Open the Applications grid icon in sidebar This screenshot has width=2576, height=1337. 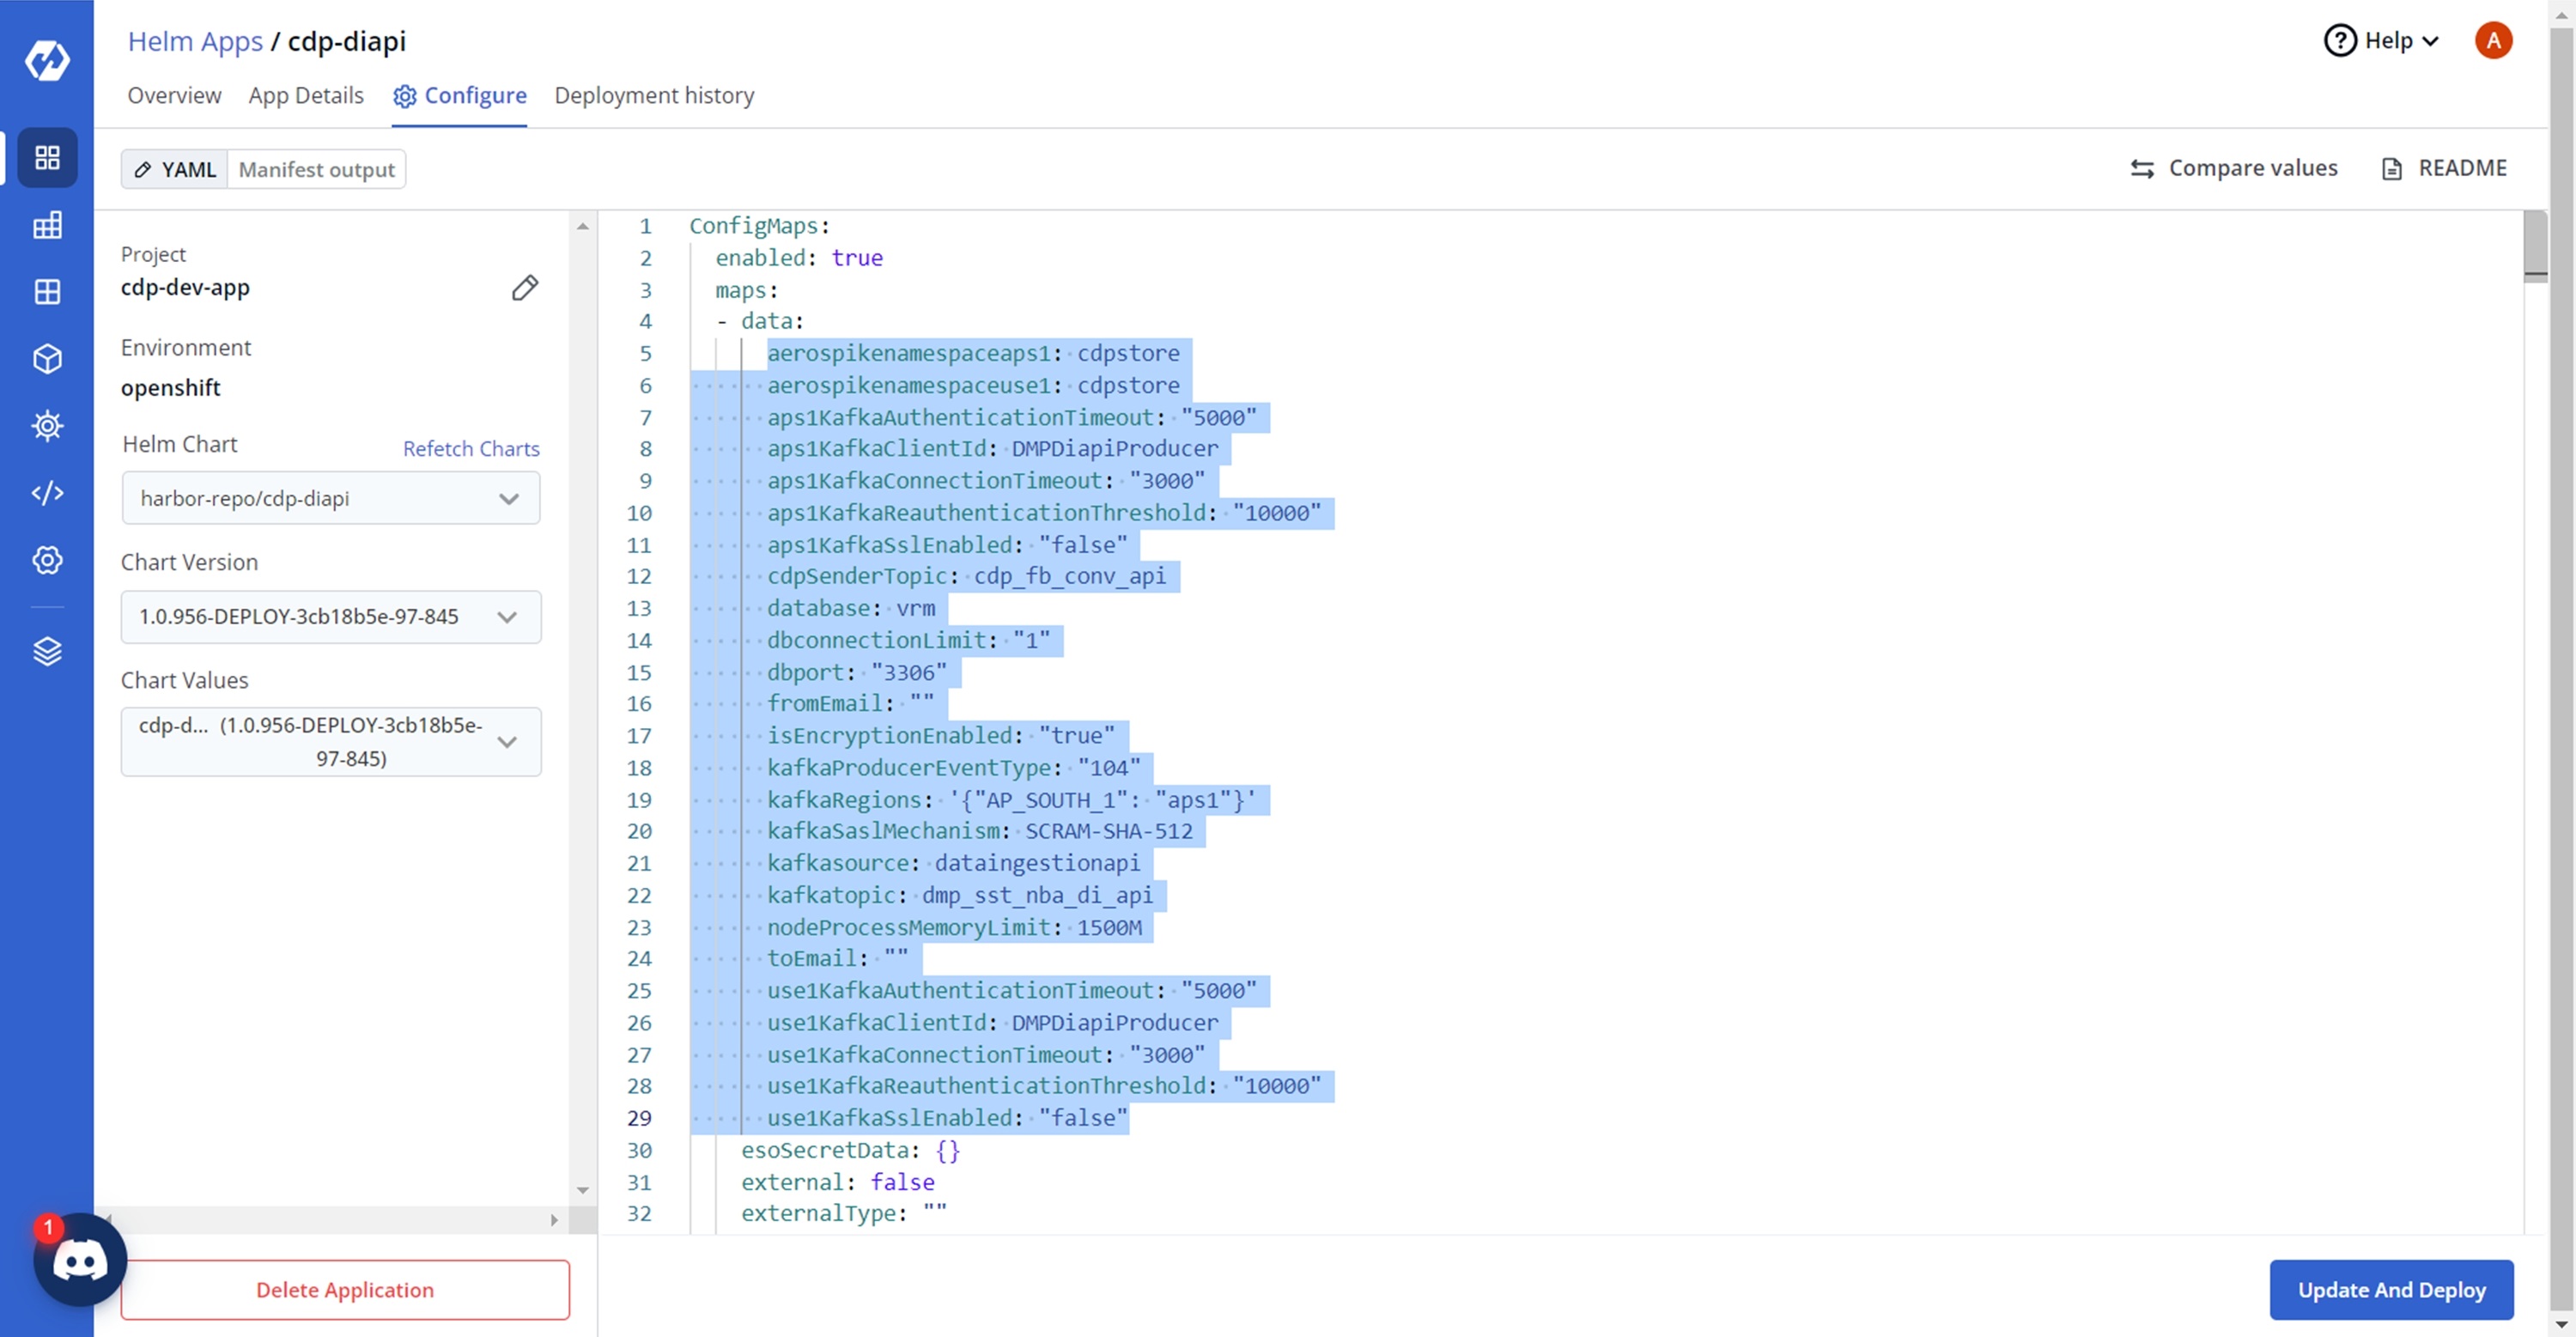47,158
